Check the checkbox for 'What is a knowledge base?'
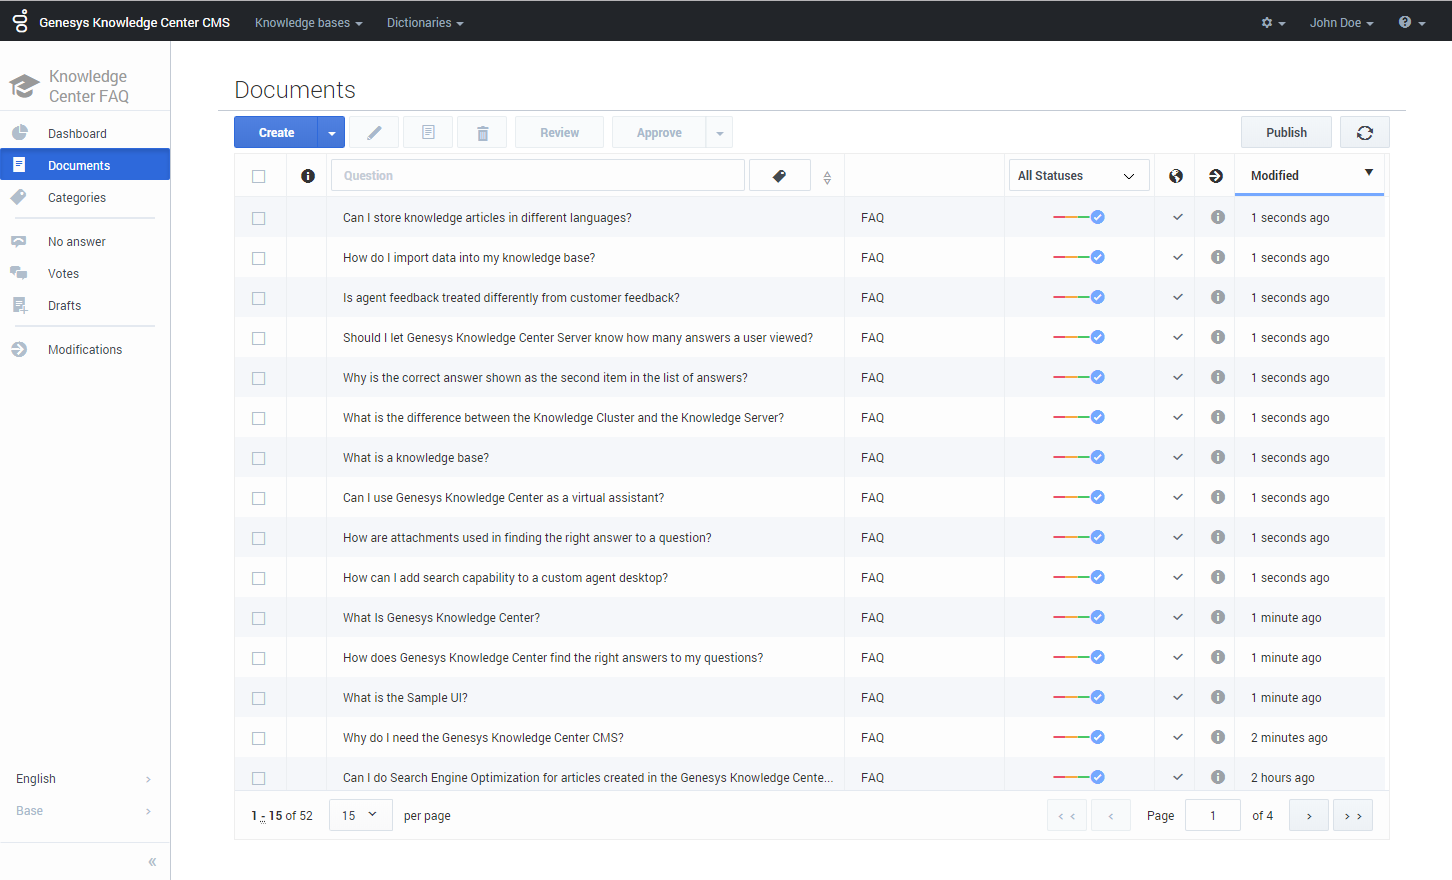 tap(259, 458)
